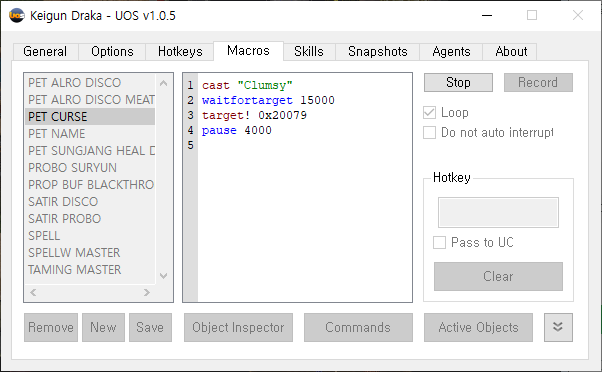The height and width of the screenshot is (372, 602).
Task: Go to the Skills tab
Action: pyautogui.click(x=309, y=51)
